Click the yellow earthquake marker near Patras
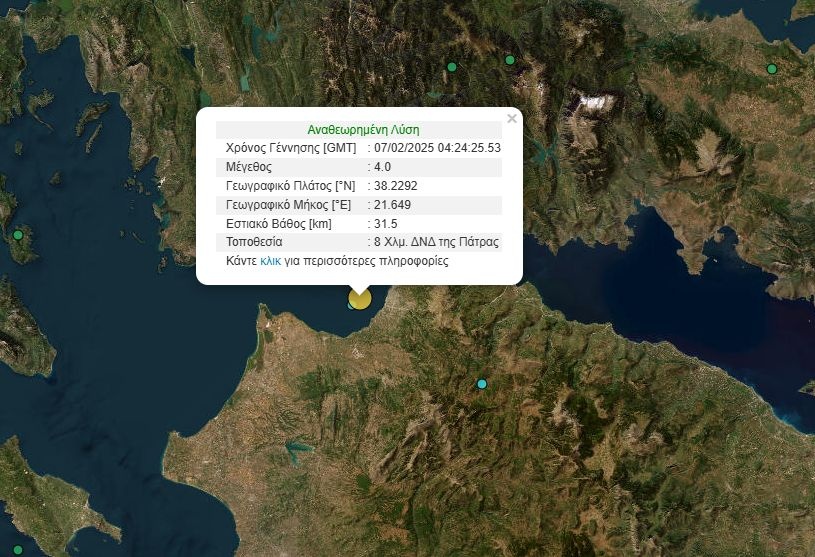815x557 pixels. click(359, 298)
